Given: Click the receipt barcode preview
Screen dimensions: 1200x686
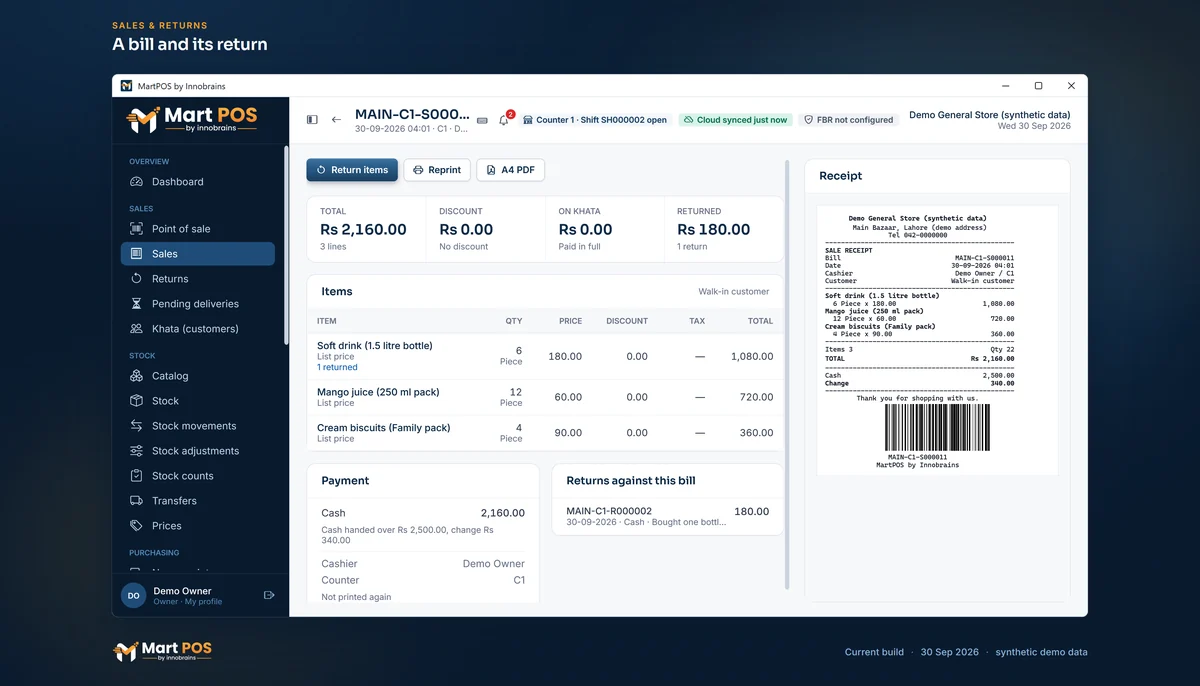Looking at the screenshot, I should click(x=937, y=428).
